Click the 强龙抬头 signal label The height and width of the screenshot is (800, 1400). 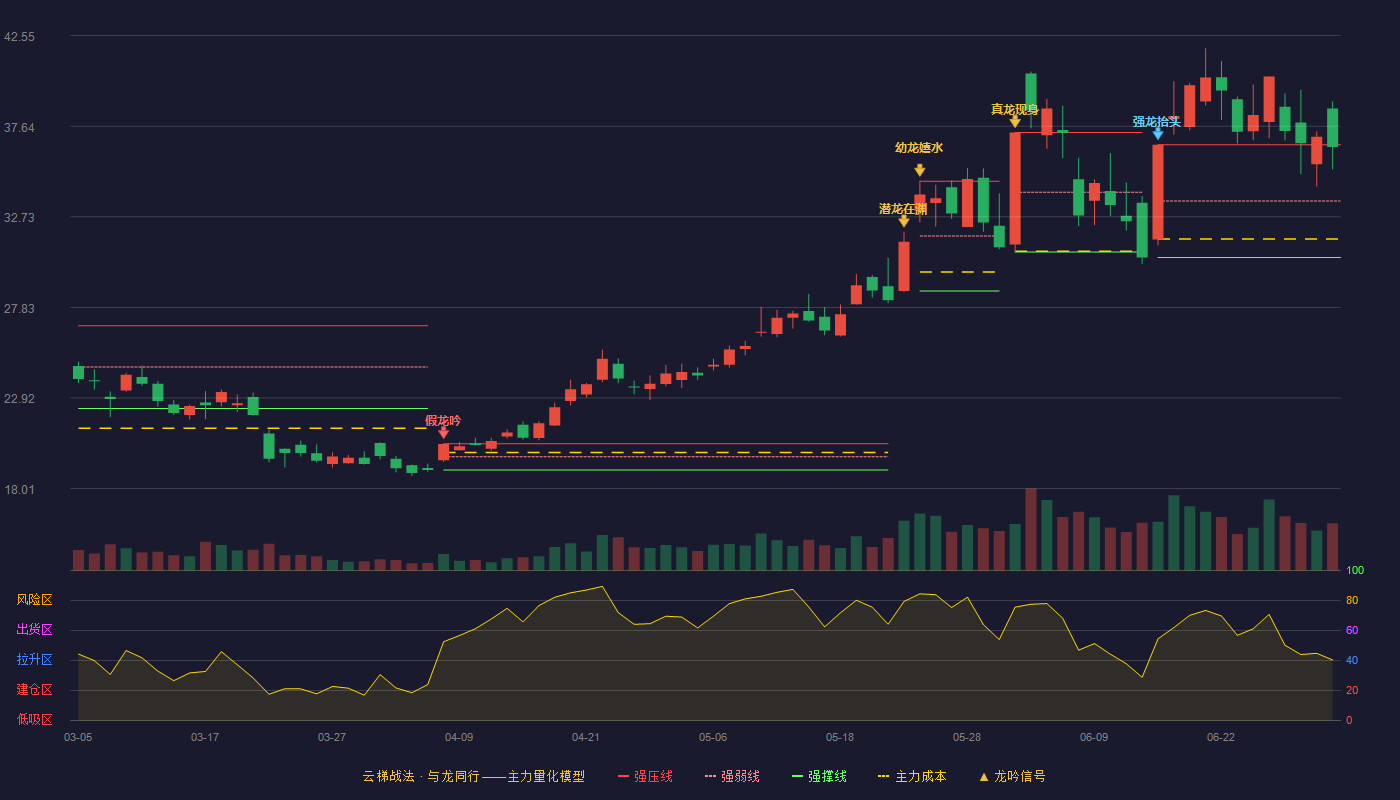pyautogui.click(x=1157, y=121)
